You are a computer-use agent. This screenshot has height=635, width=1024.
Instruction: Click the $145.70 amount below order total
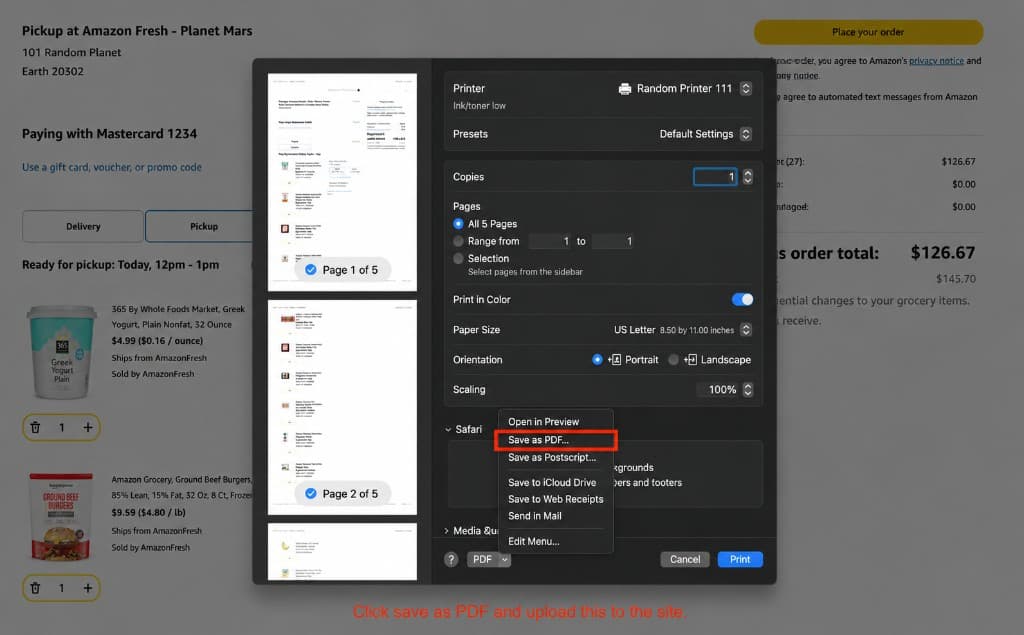point(955,279)
